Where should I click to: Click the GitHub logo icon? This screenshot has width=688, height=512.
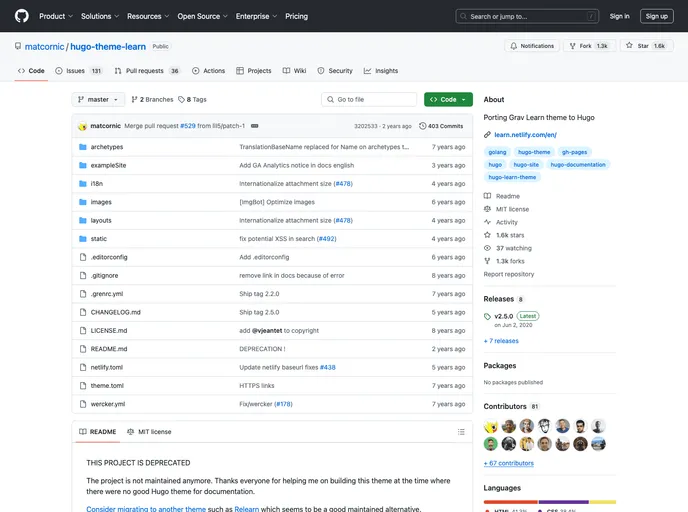click(x=22, y=16)
